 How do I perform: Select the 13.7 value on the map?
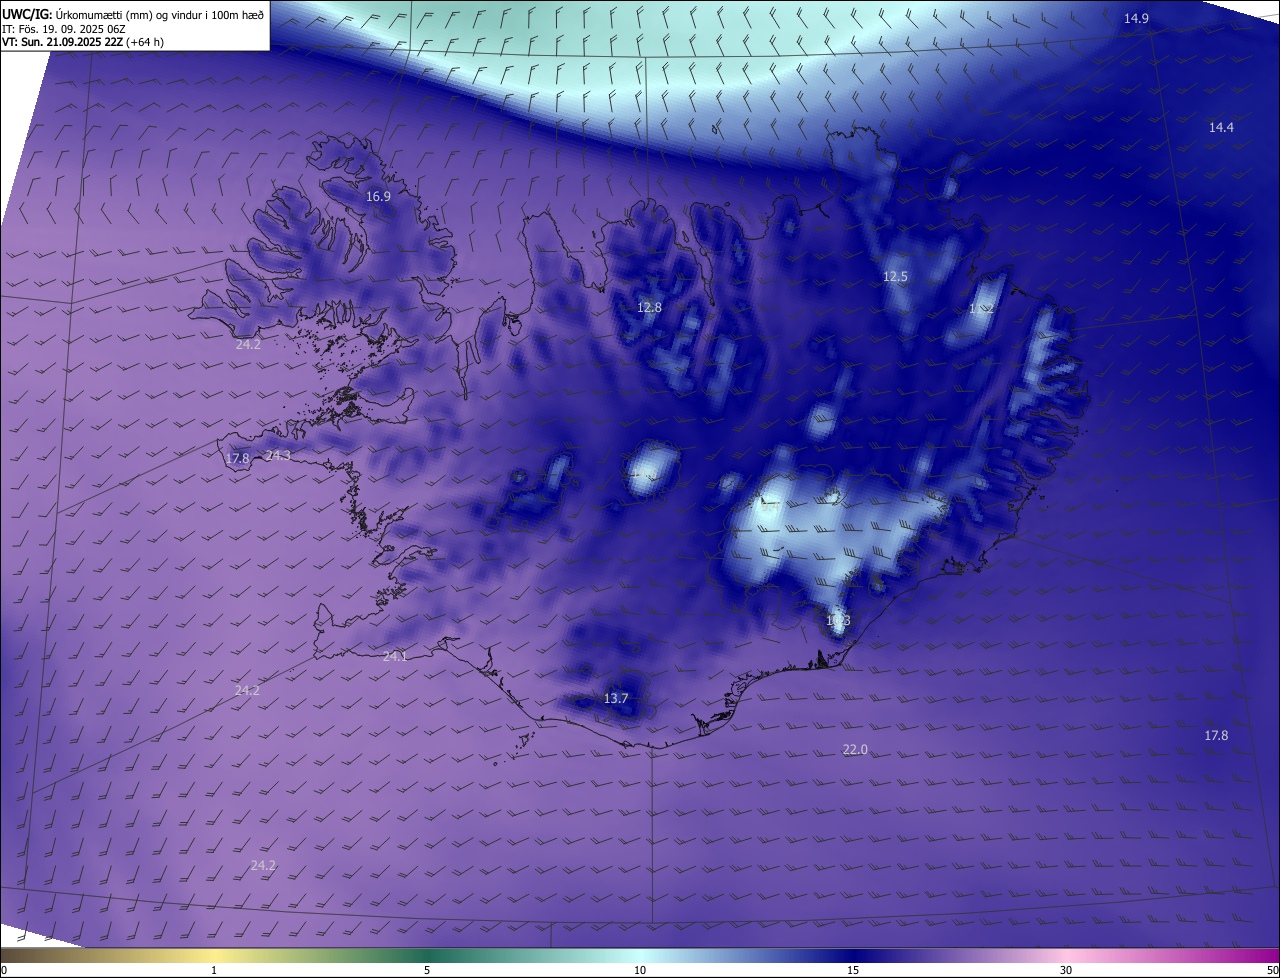coord(616,699)
